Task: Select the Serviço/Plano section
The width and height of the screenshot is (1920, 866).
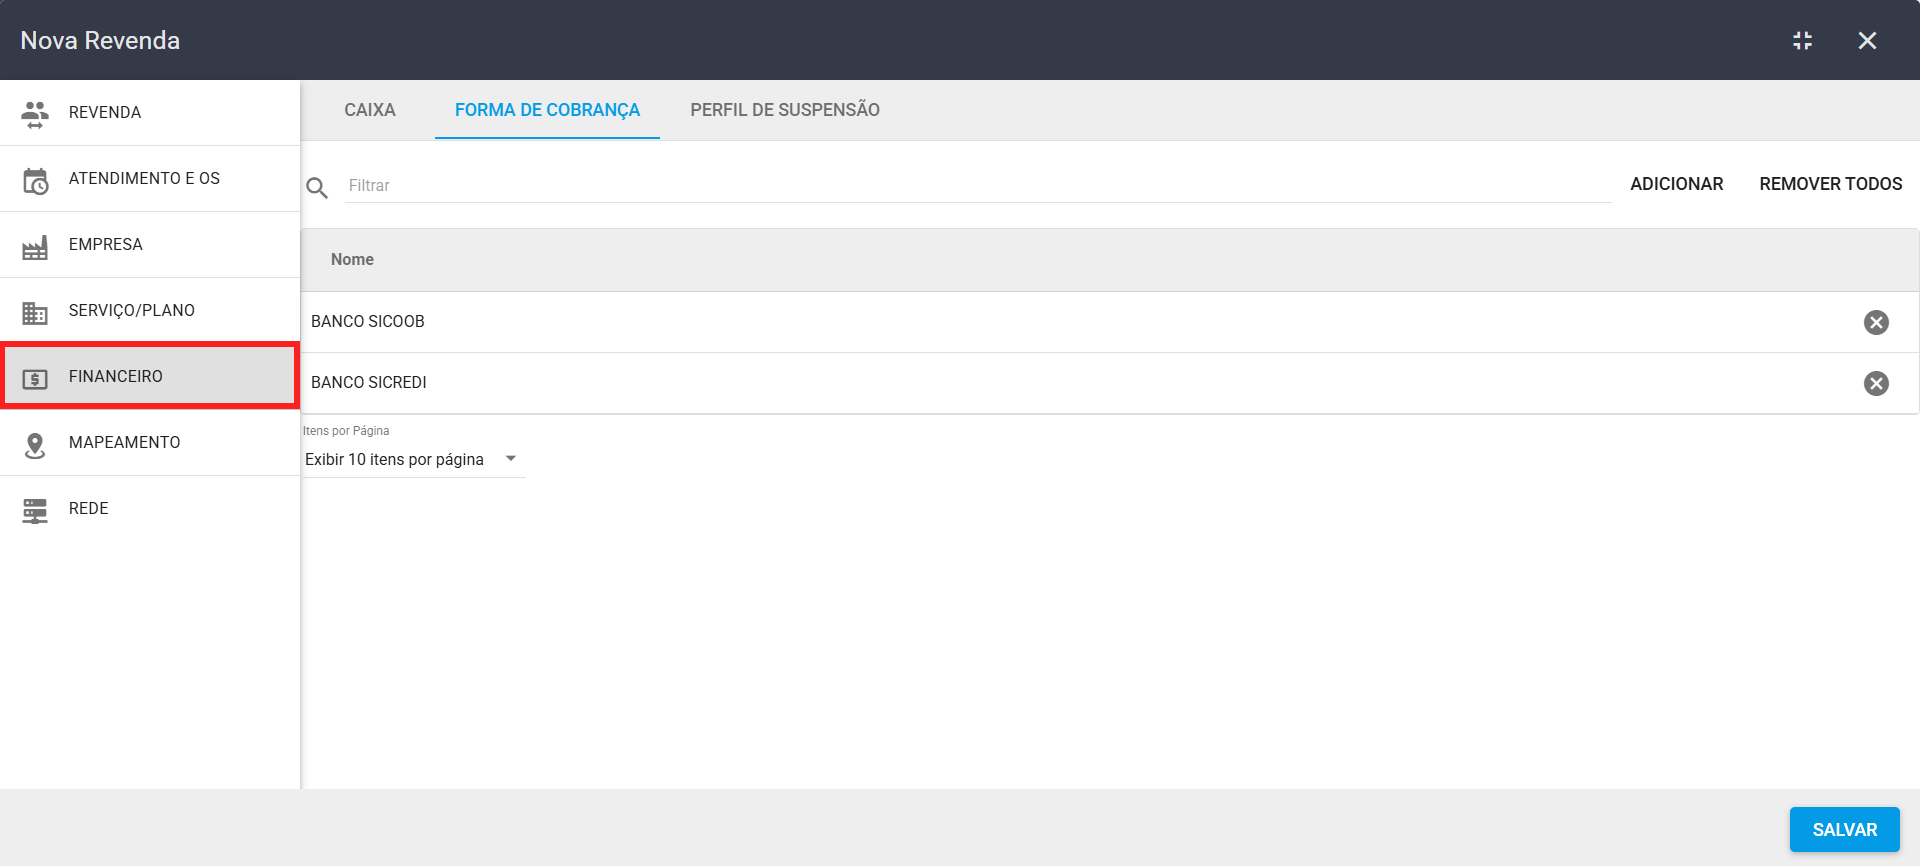Action: pyautogui.click(x=150, y=311)
